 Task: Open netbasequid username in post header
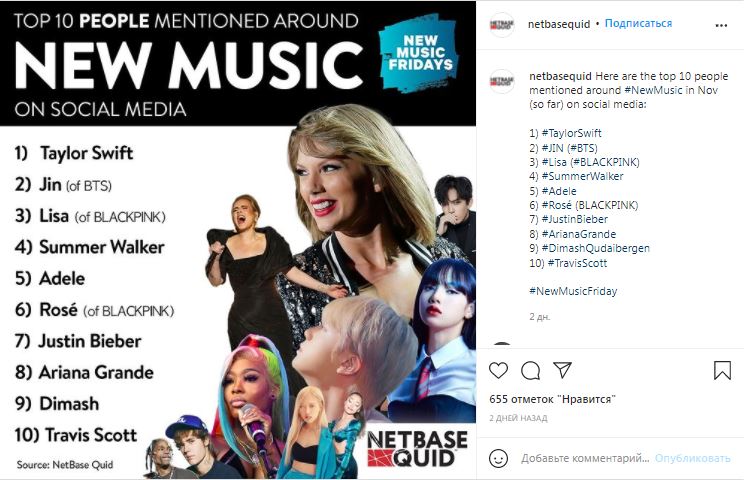click(559, 24)
